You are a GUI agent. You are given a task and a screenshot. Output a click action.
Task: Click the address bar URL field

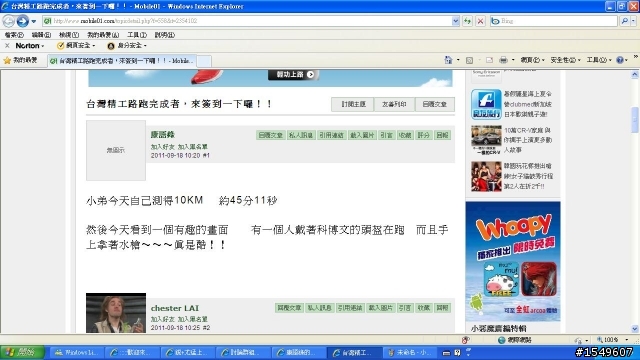point(247,21)
